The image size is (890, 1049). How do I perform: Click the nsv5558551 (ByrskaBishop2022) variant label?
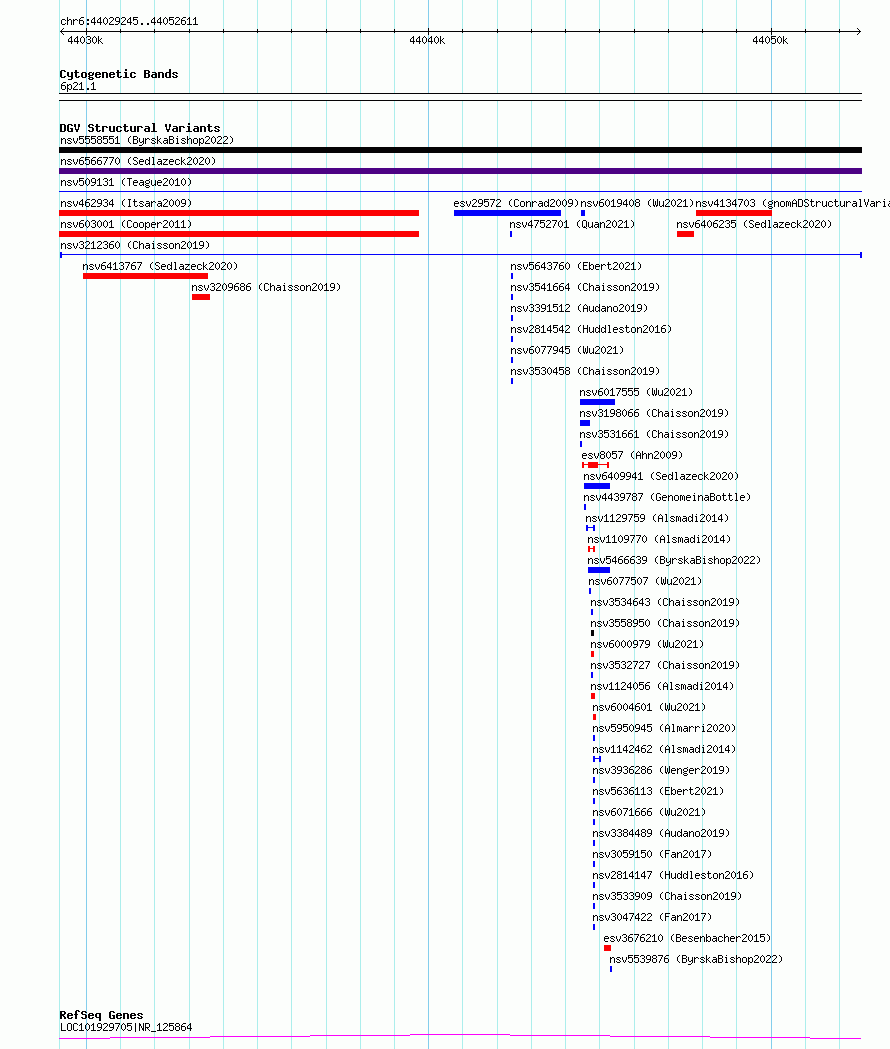tap(147, 140)
